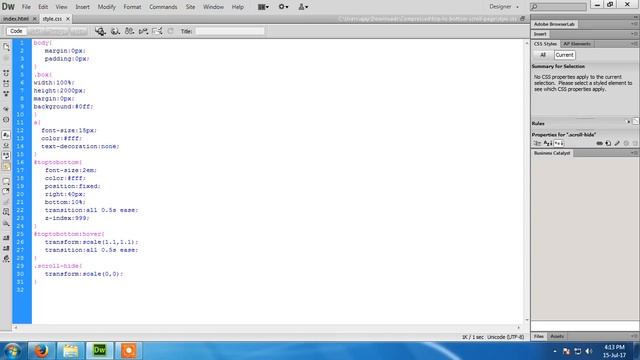Open the Adobe BrowserLab panel options menu

[x=634, y=24]
